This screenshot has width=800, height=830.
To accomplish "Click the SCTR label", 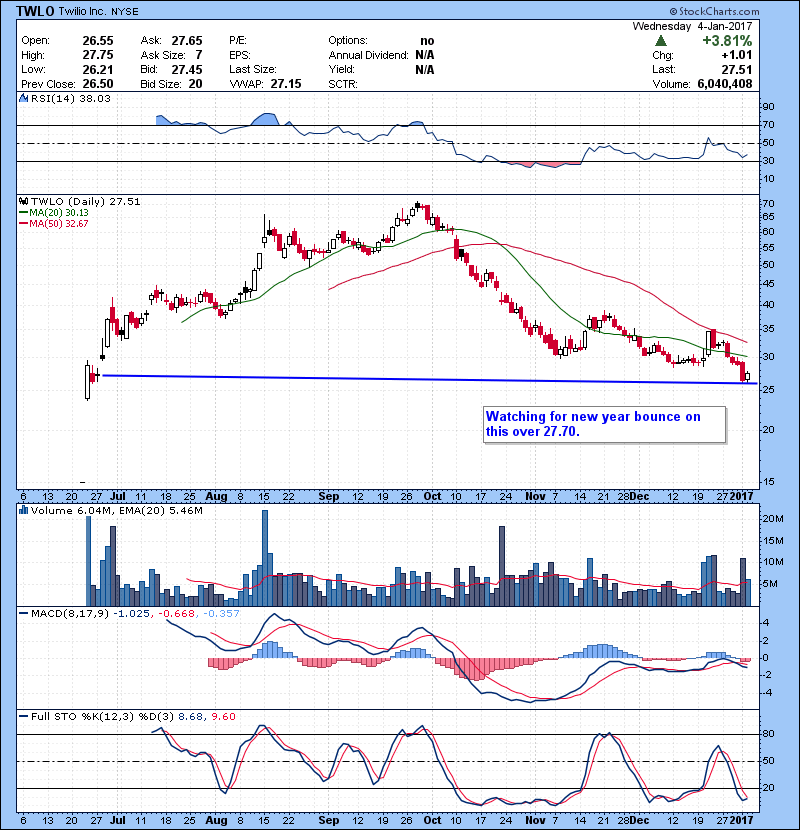I will [x=343, y=84].
